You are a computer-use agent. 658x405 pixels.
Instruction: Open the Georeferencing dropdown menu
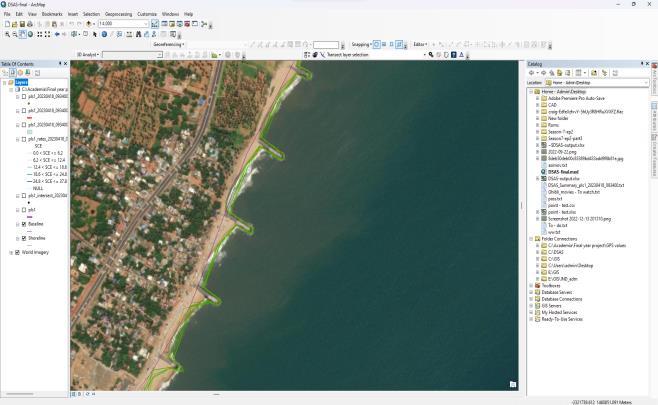point(168,44)
